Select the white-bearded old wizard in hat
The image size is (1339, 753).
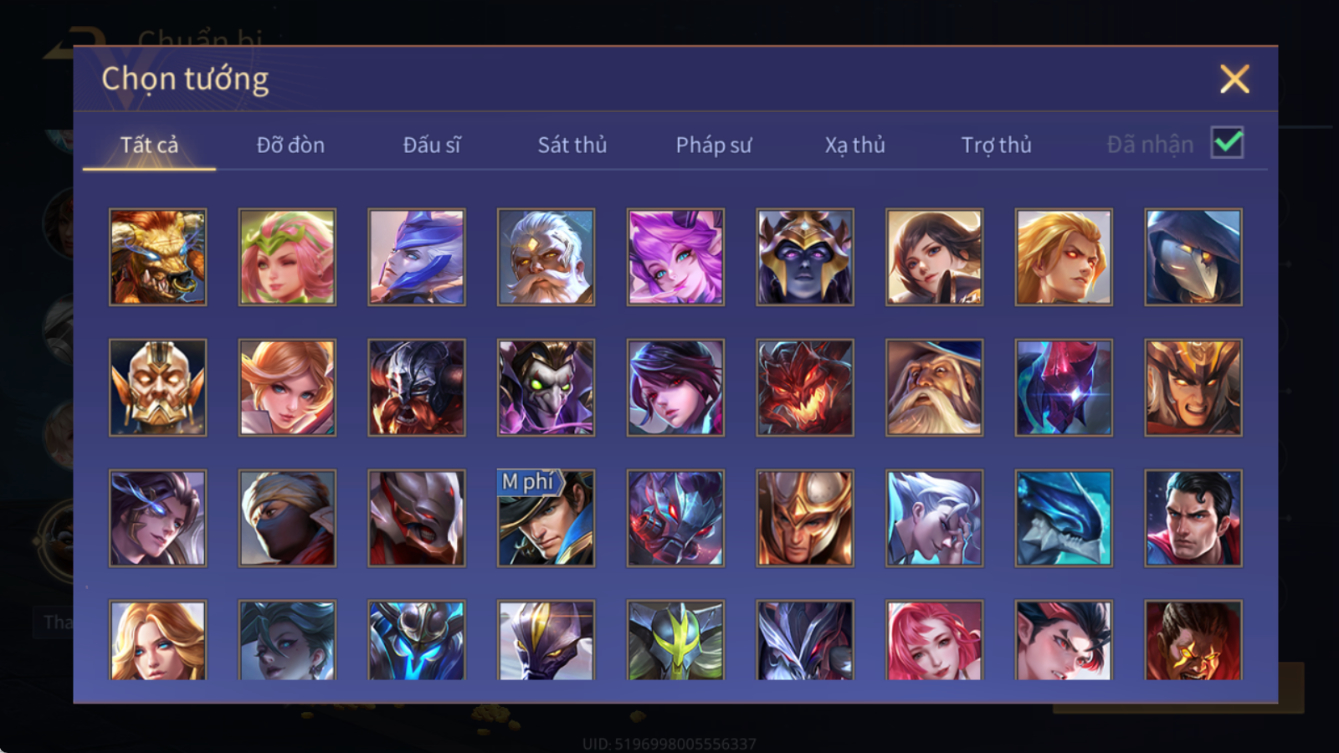[x=934, y=387]
